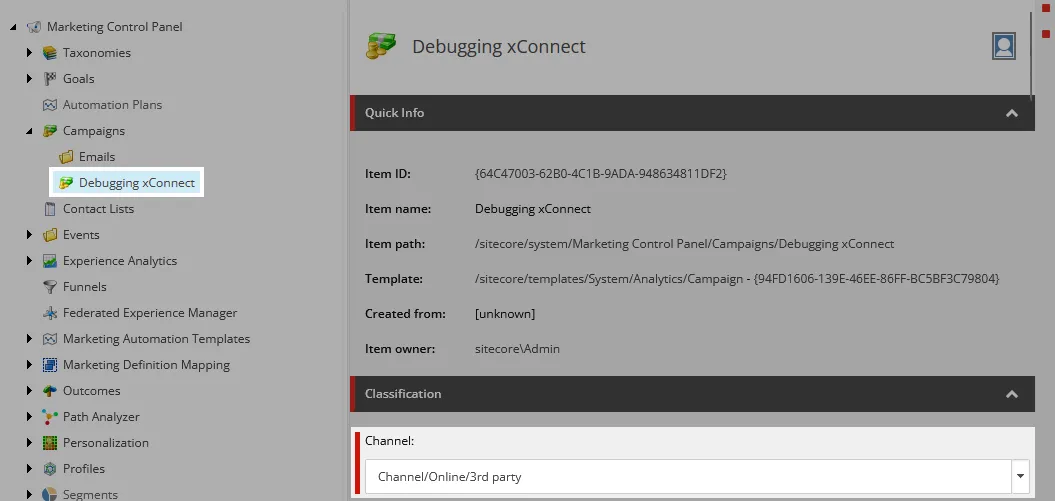1055x501 pixels.
Task: Click the Marketing Automation Templates icon
Action: (50, 339)
